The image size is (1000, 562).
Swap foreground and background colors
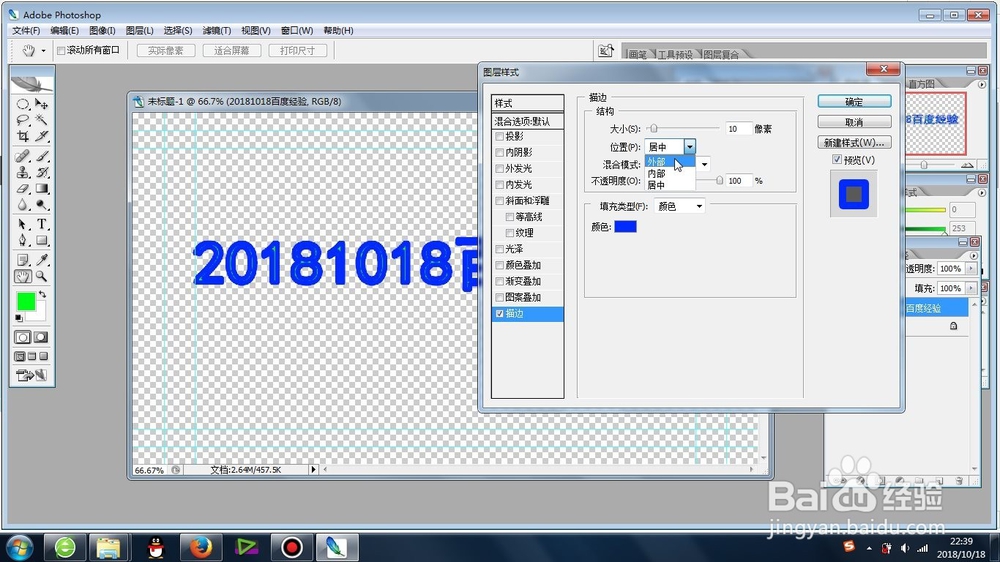click(42, 294)
